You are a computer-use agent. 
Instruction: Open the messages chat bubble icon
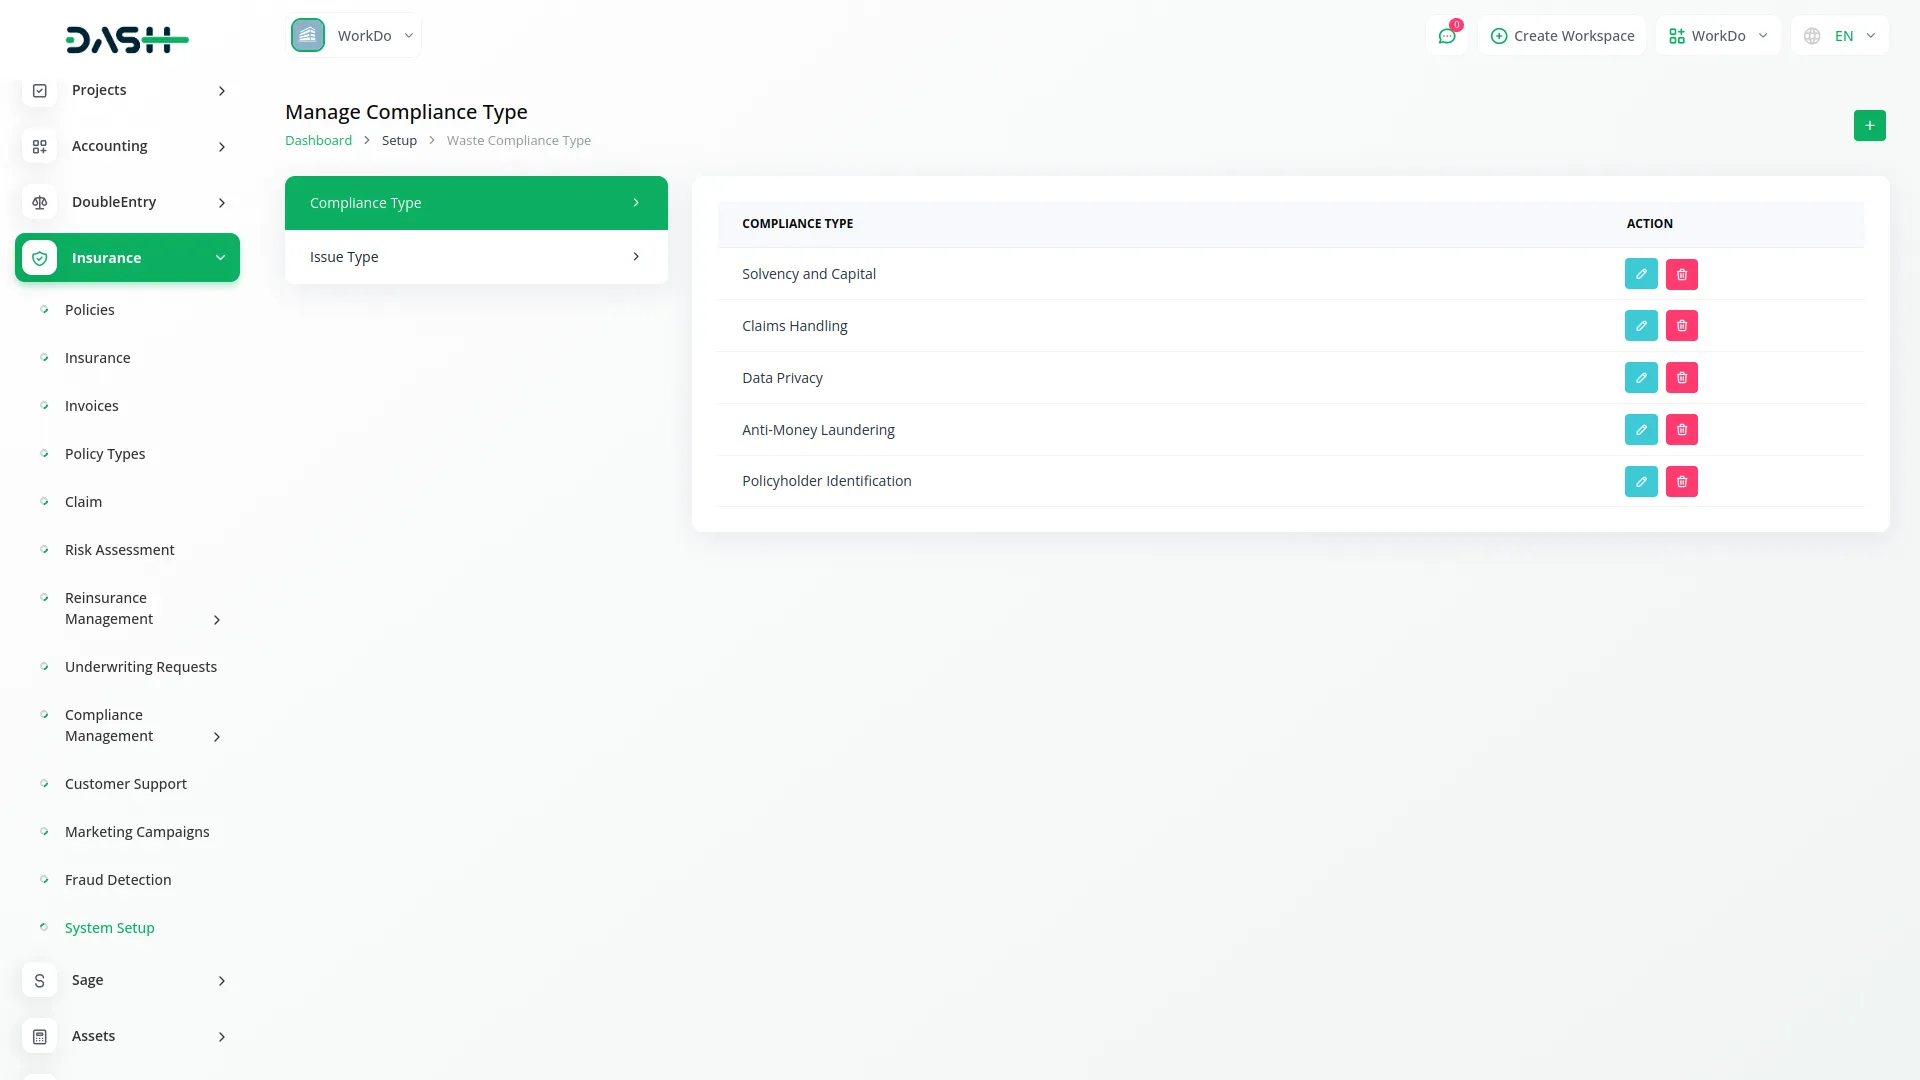[x=1447, y=35]
